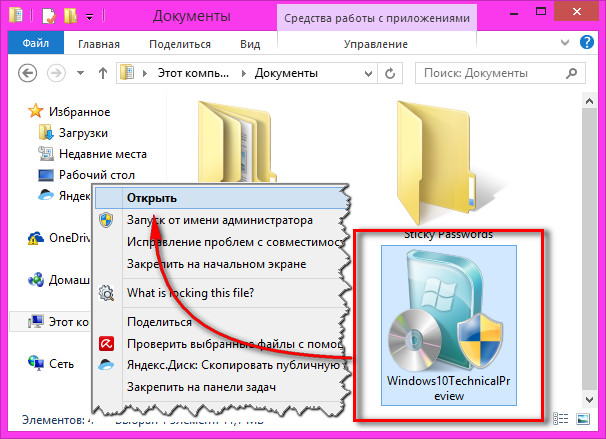
Task: Choose Открыть in the context menu
Action: coord(222,198)
